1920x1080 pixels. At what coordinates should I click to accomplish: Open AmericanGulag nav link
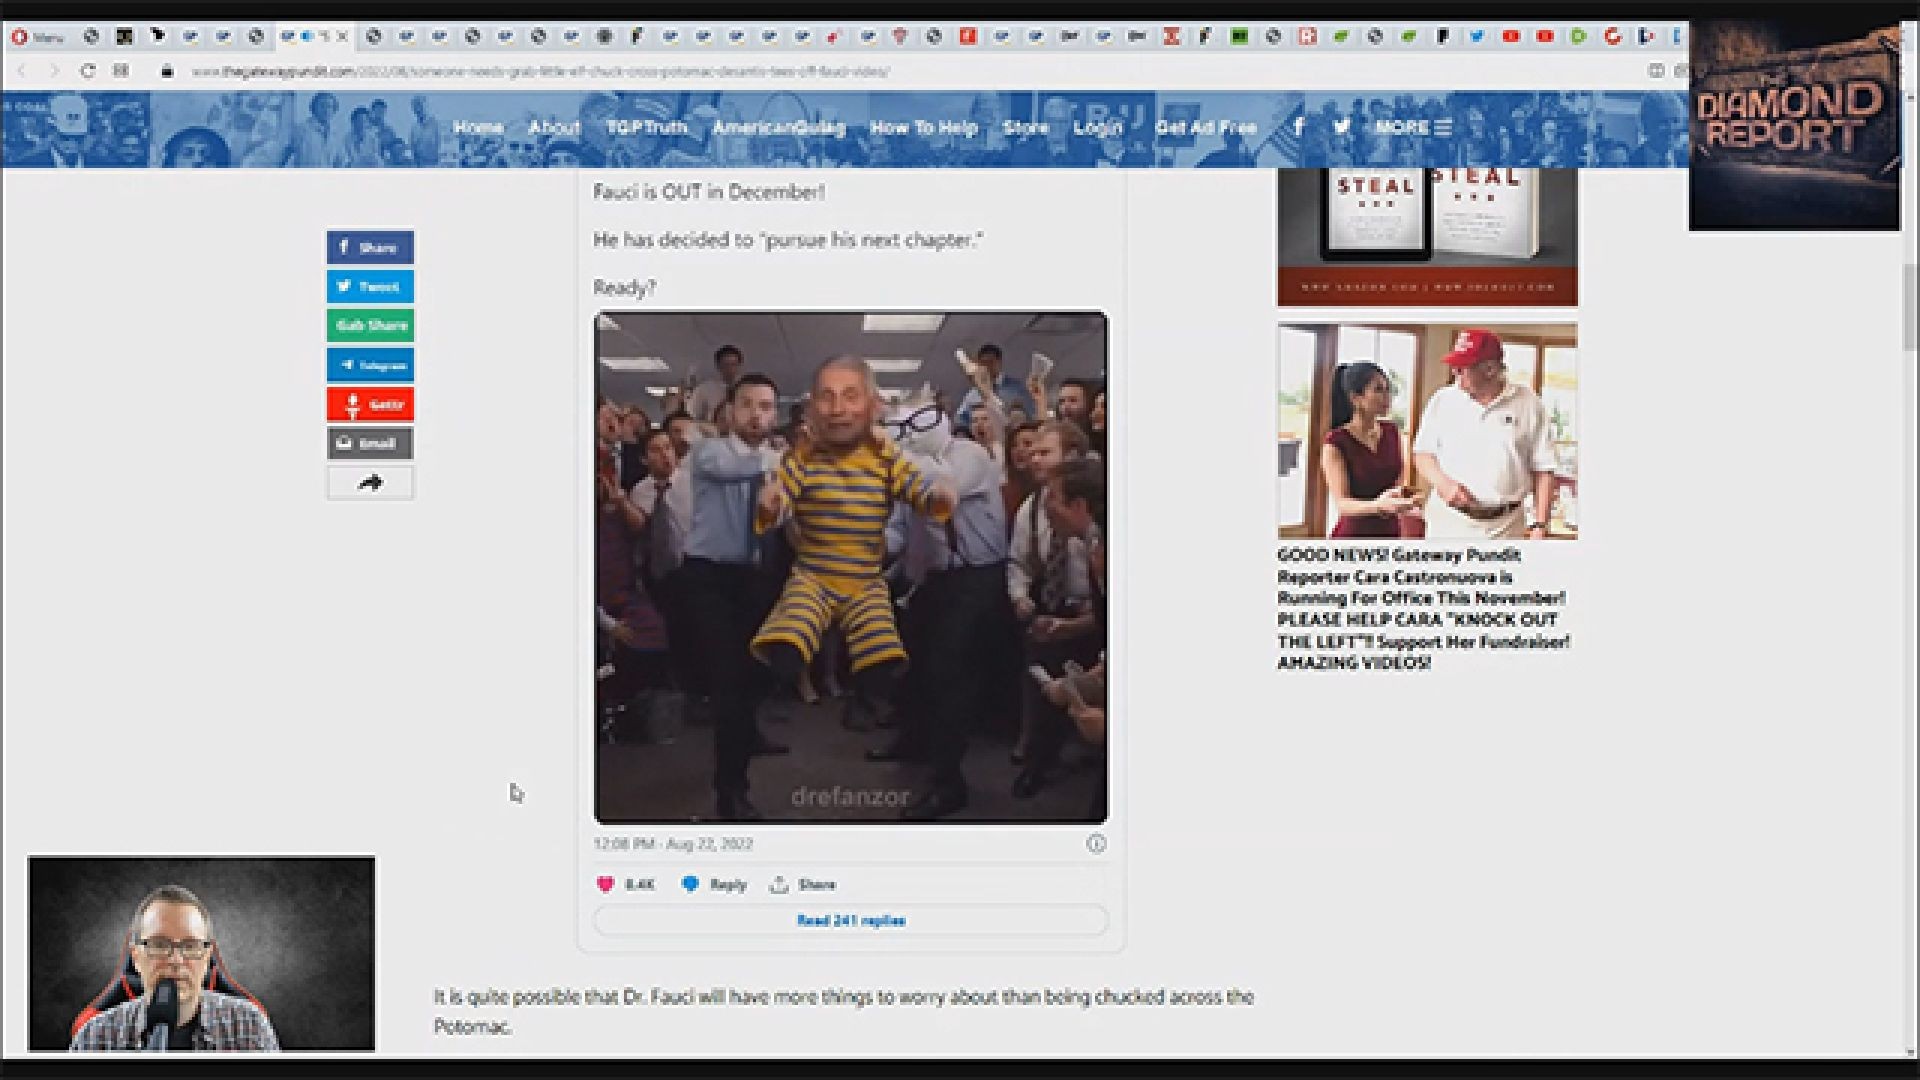[x=779, y=127]
